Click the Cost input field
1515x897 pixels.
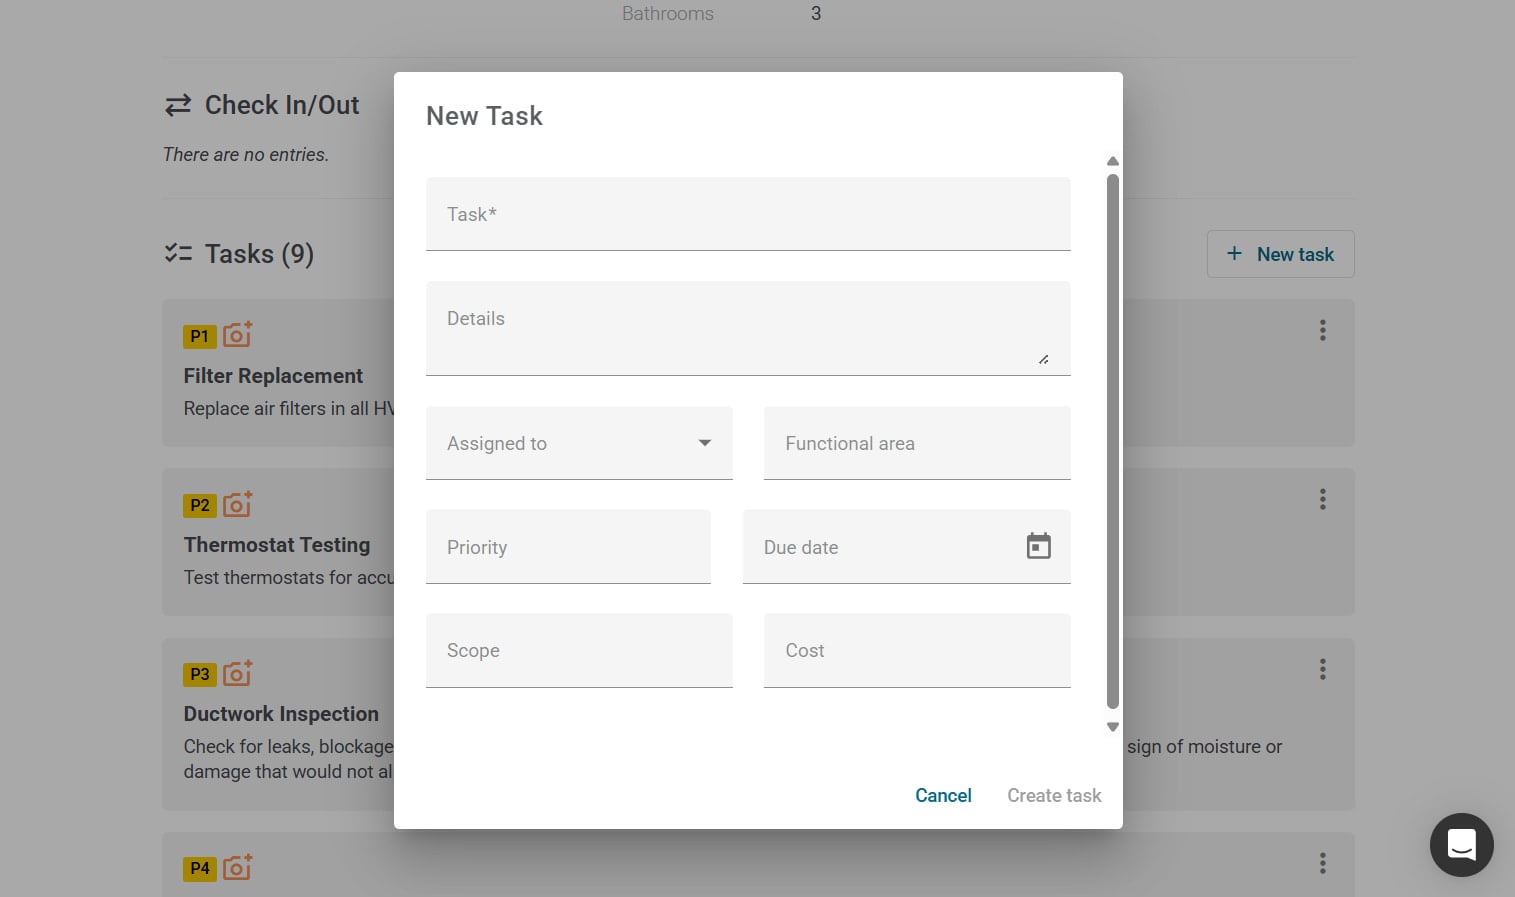(x=917, y=651)
